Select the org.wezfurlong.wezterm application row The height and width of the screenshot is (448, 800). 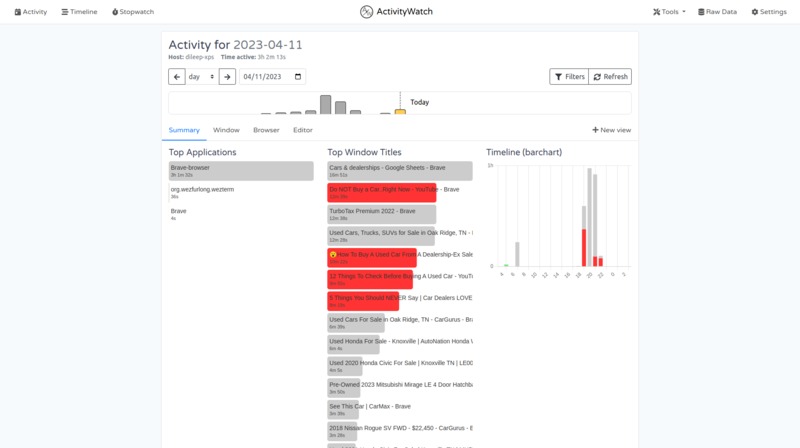[x=241, y=192]
